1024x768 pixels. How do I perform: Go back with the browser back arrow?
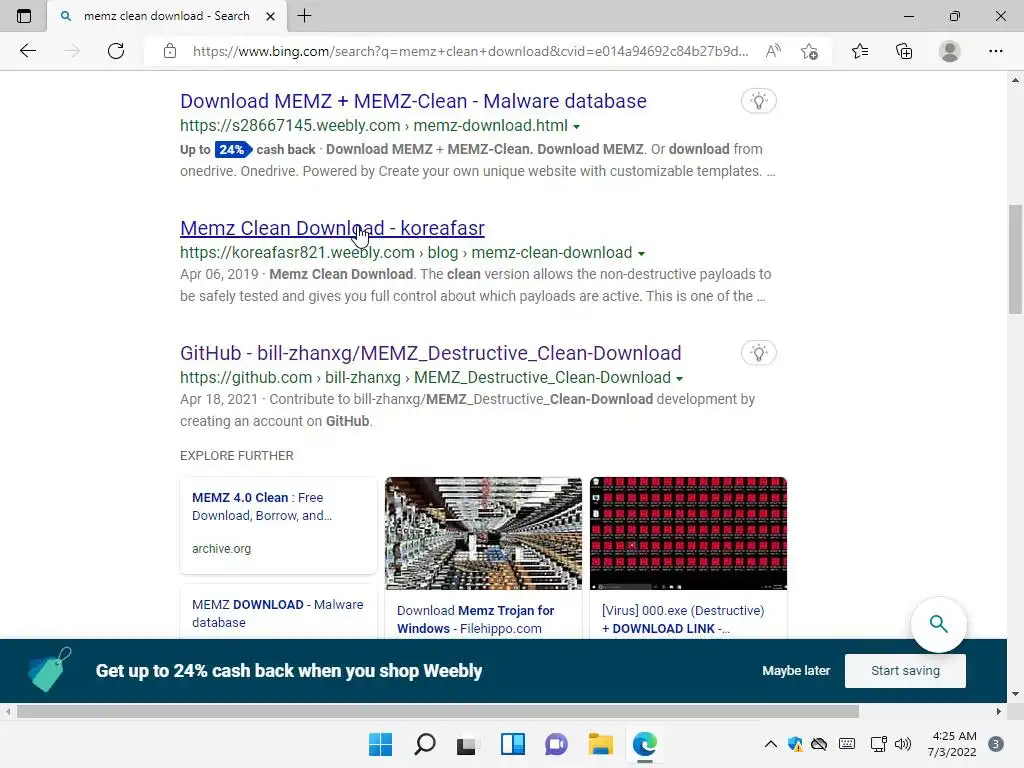27,51
